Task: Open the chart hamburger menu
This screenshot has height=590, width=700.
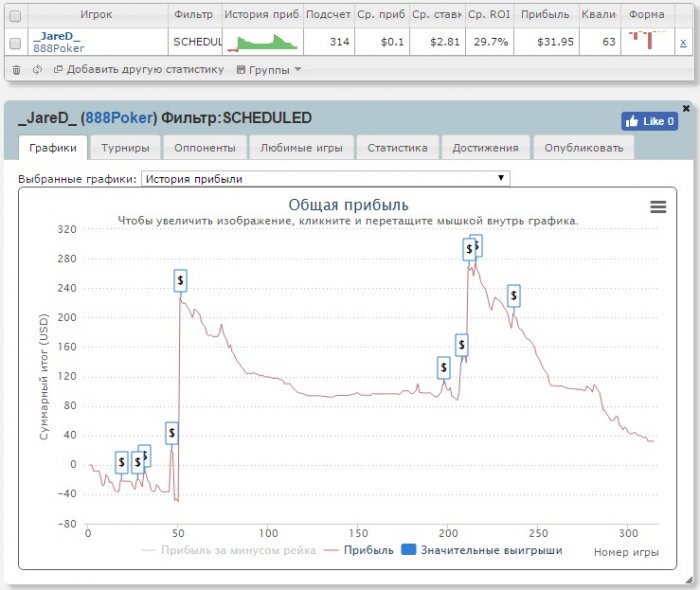Action: [x=658, y=207]
